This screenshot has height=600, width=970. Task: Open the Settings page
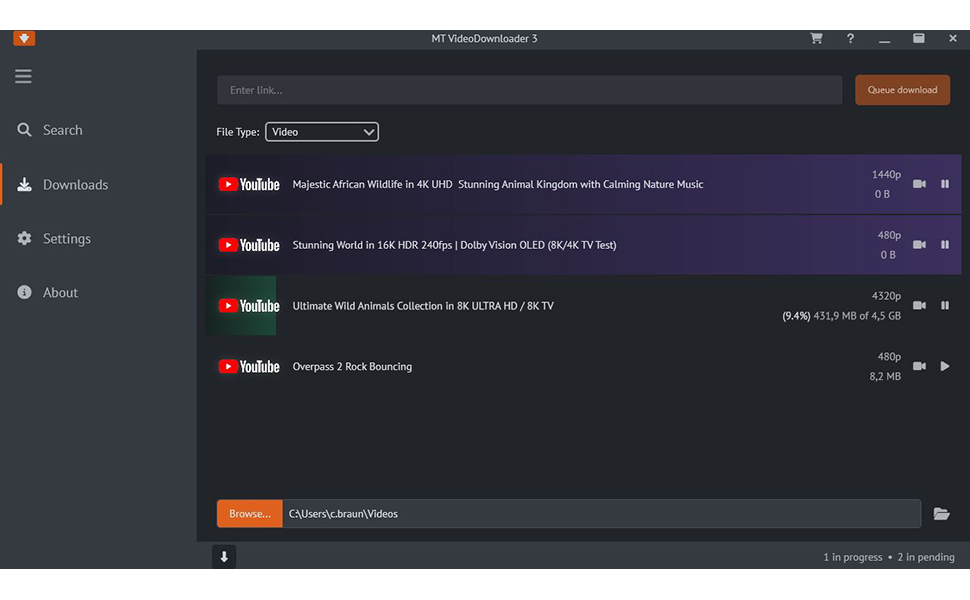(67, 238)
